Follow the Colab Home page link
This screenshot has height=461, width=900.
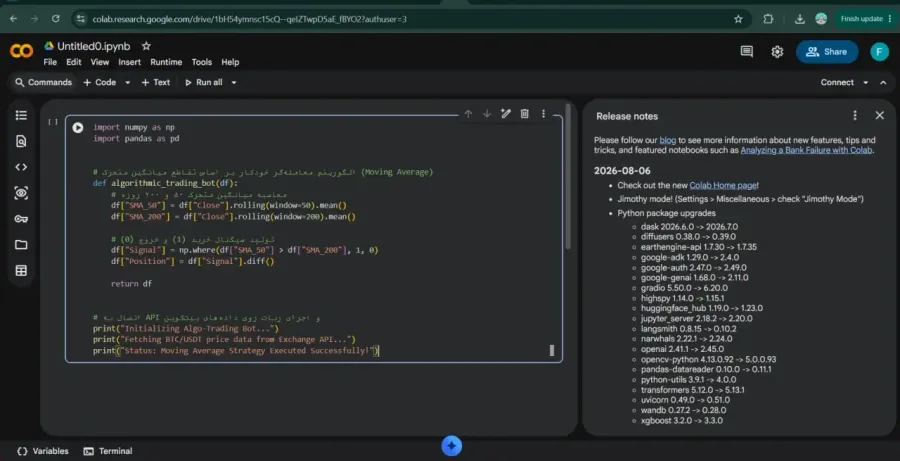(723, 185)
